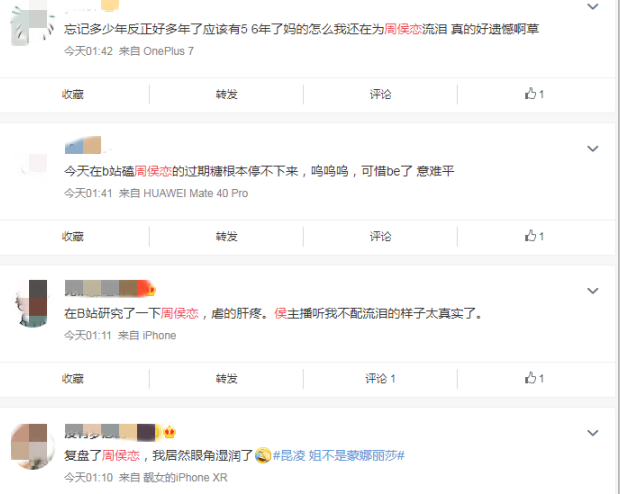
Task: Open the 01:10 post author's avatar
Action: tap(32, 447)
